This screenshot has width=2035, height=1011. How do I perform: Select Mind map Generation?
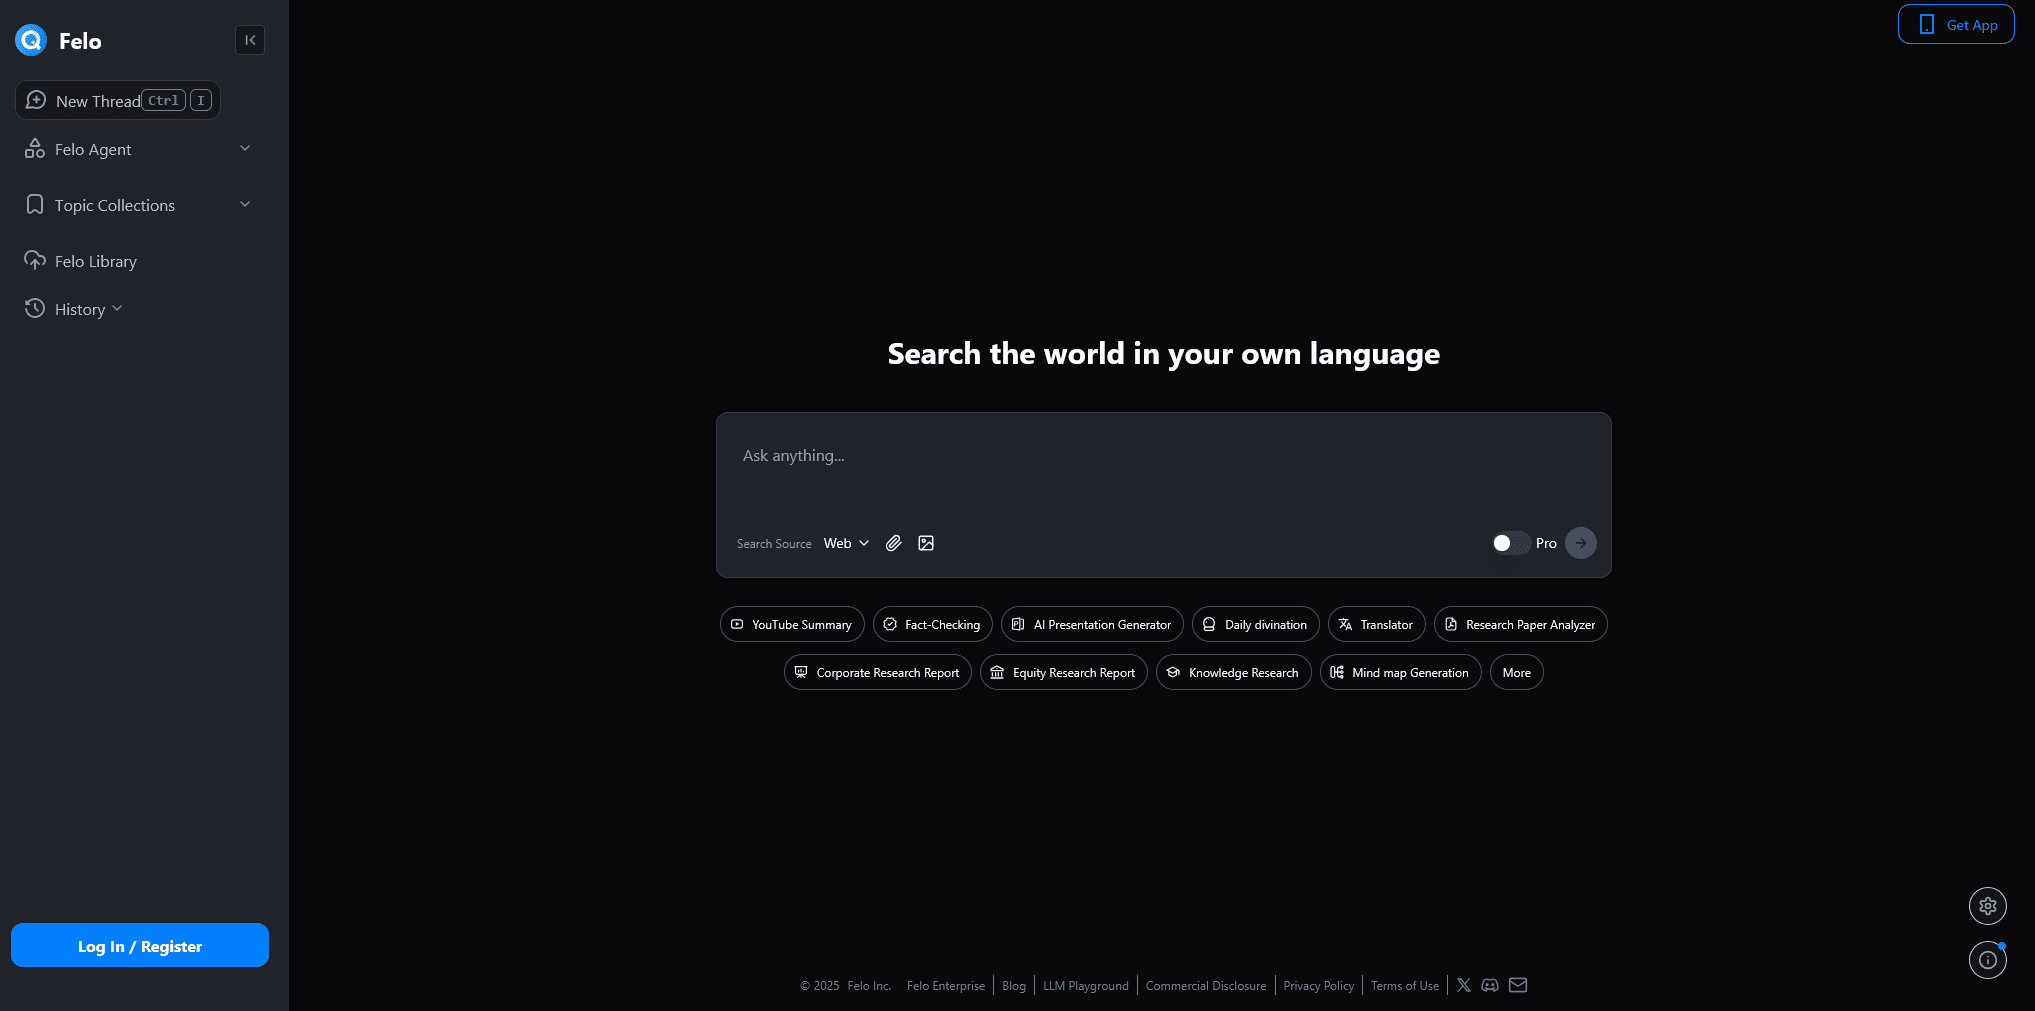click(x=1401, y=672)
